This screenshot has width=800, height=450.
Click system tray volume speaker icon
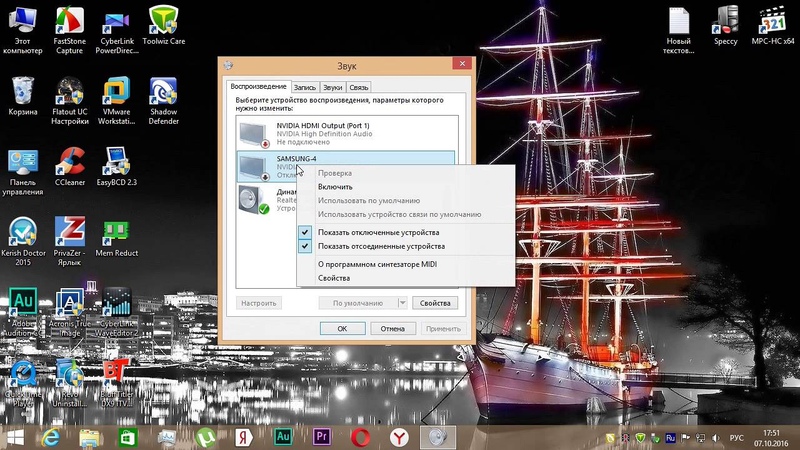click(x=715, y=438)
